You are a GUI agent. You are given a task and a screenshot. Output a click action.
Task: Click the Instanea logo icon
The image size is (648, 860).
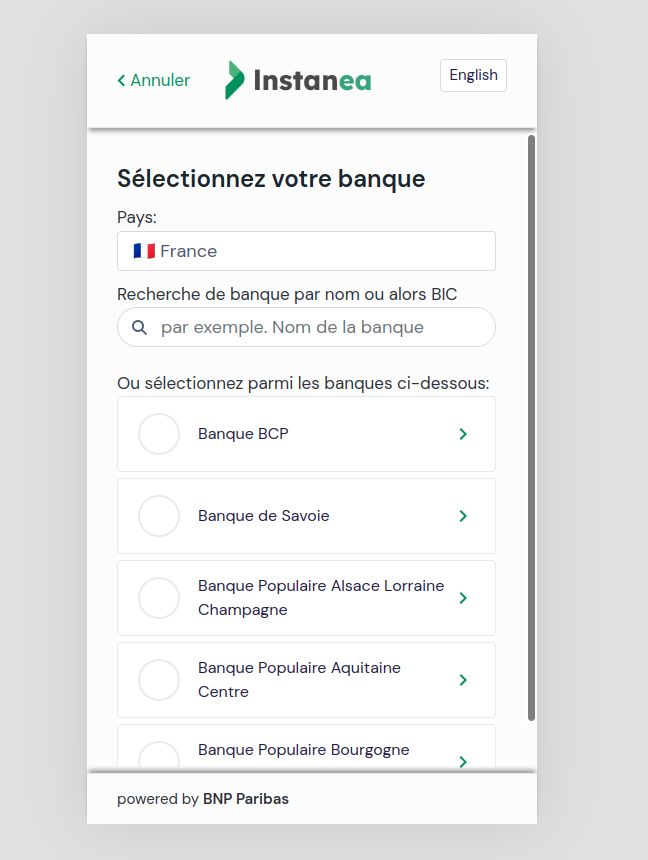click(235, 80)
